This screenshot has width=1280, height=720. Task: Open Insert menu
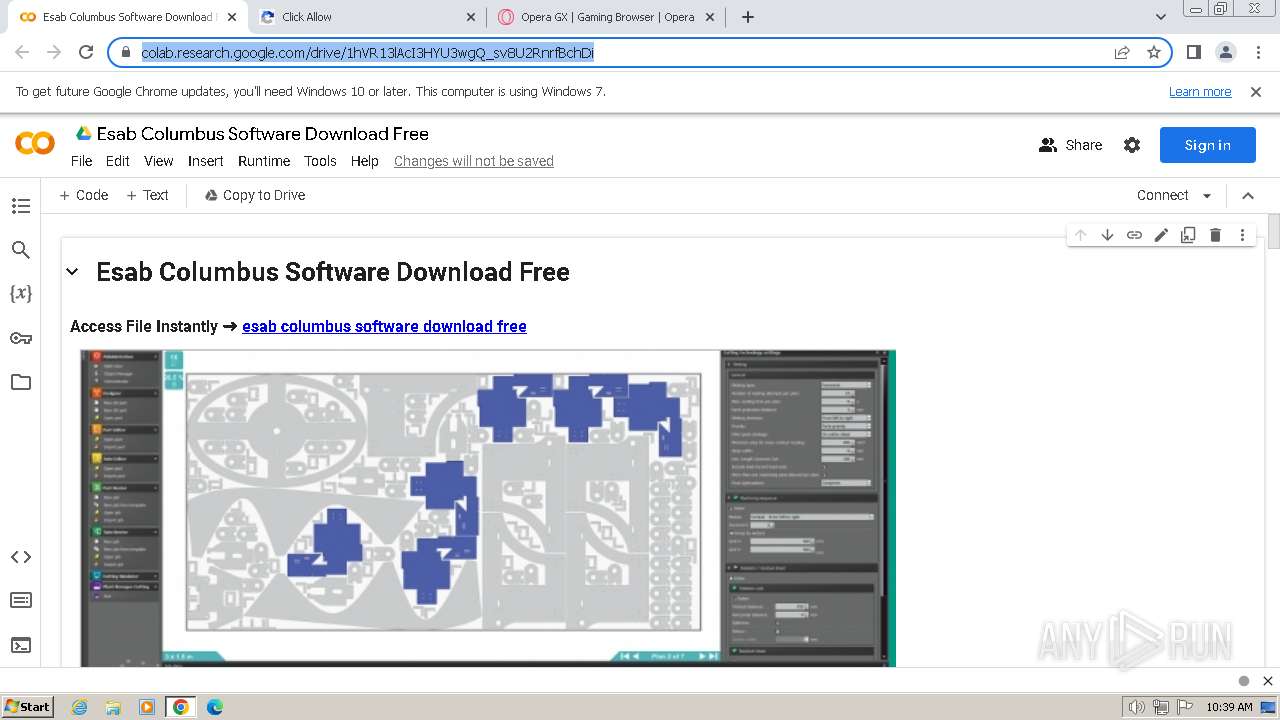[206, 161]
